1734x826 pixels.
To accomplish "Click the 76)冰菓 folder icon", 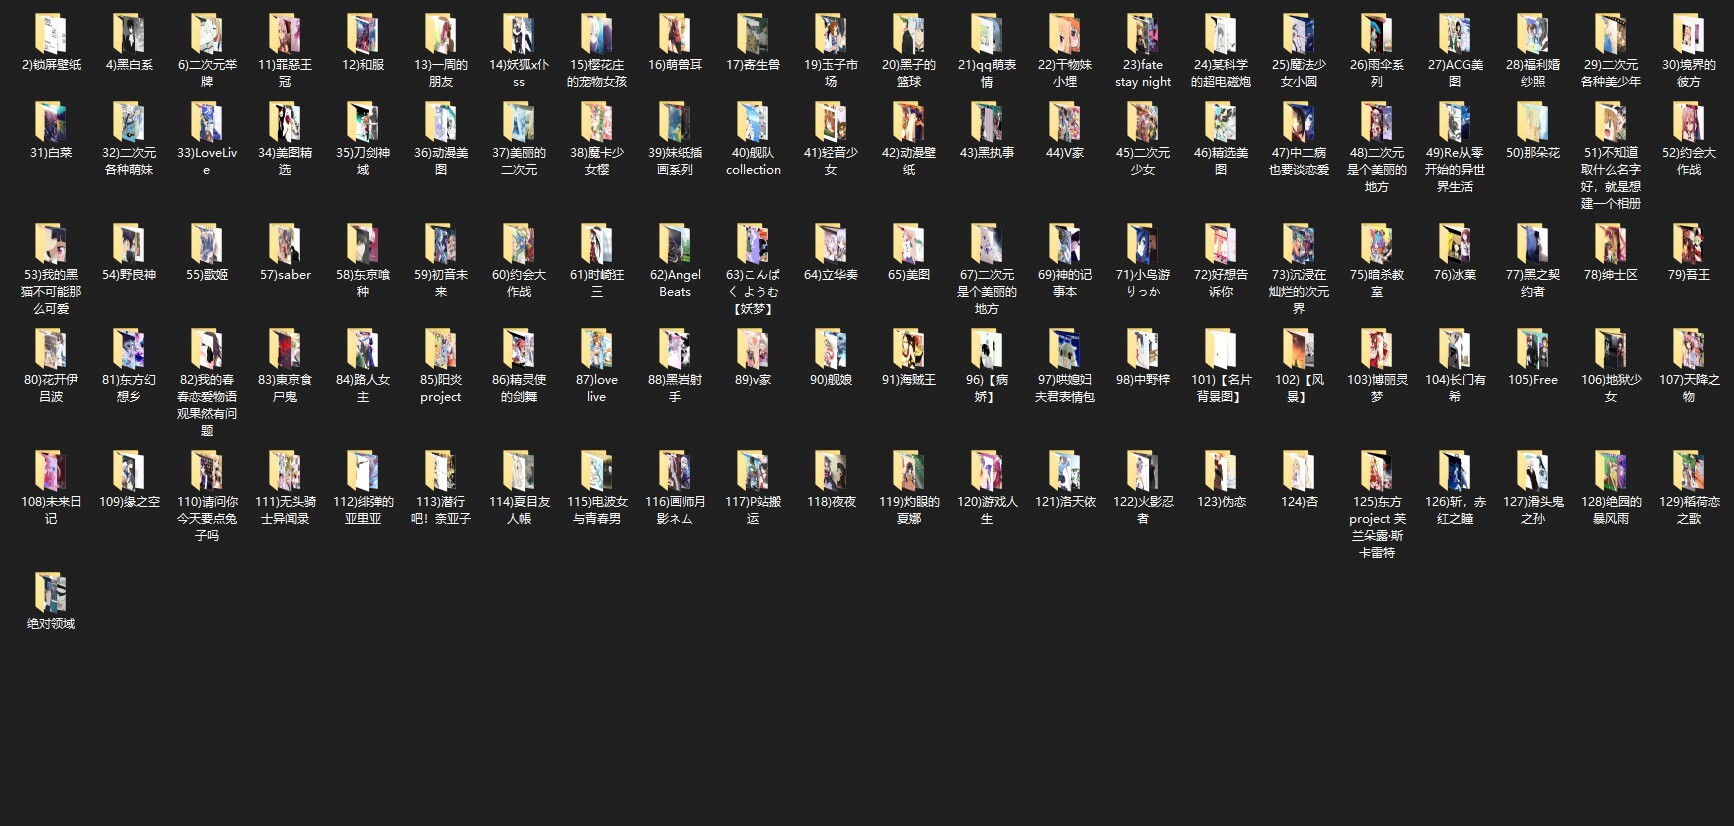I will (x=1454, y=244).
